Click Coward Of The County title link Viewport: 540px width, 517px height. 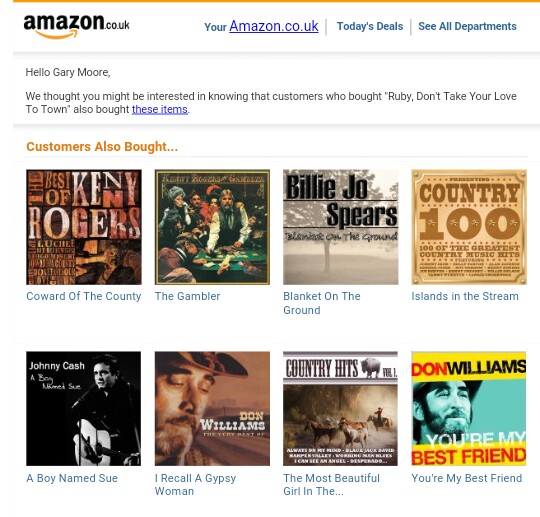[x=84, y=296]
